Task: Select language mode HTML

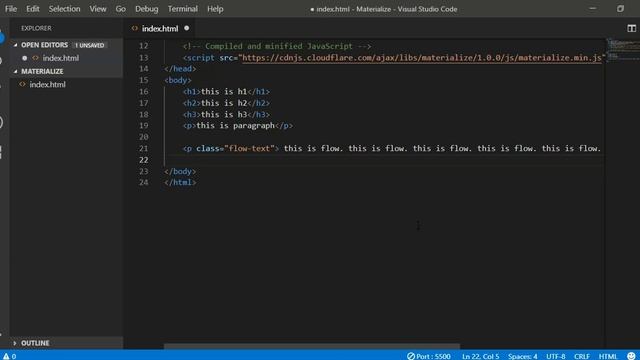Action: [608, 356]
